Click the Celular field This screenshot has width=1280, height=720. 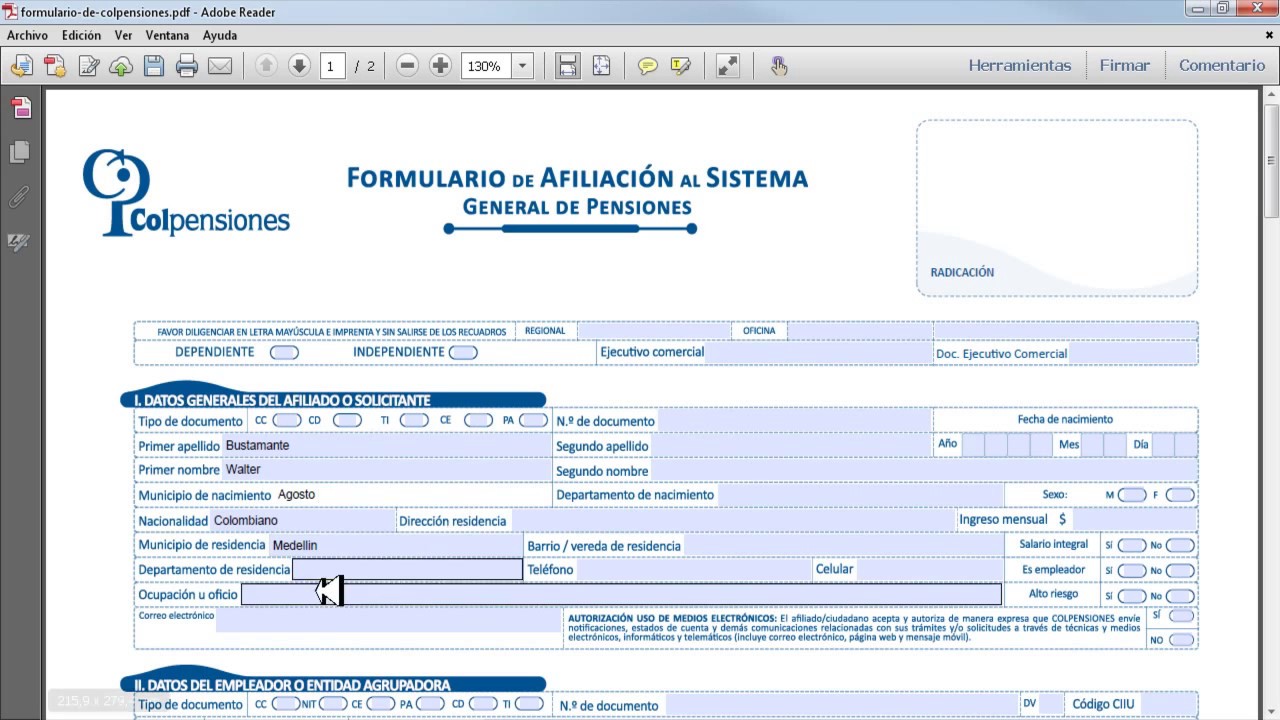(x=930, y=570)
